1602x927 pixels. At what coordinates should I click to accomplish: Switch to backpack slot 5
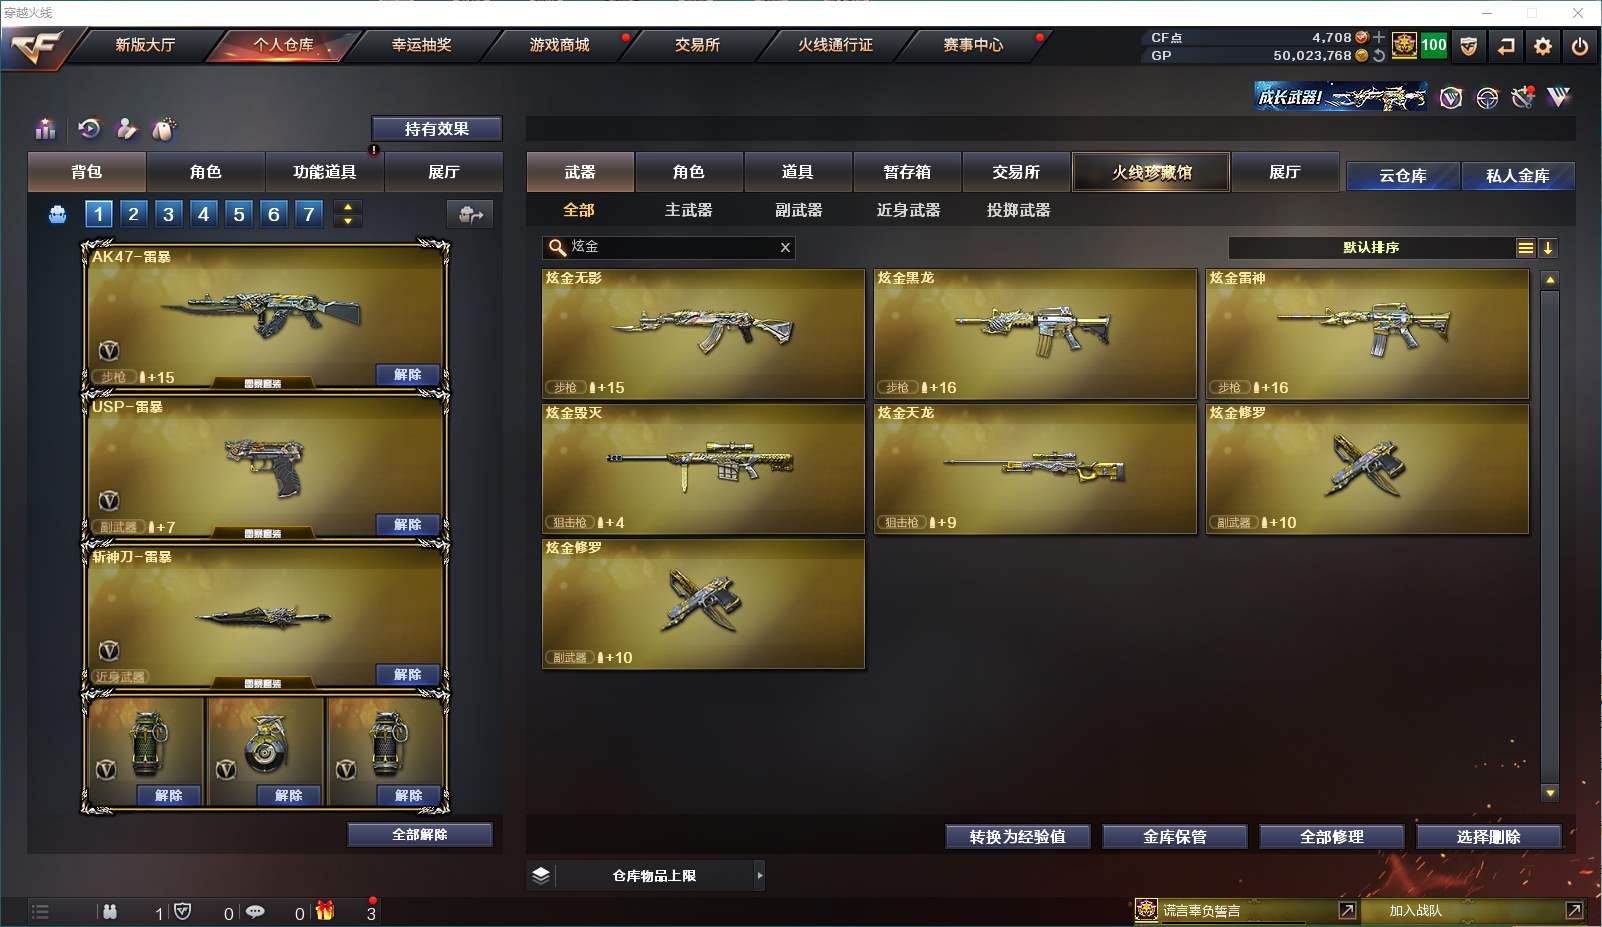pos(238,213)
